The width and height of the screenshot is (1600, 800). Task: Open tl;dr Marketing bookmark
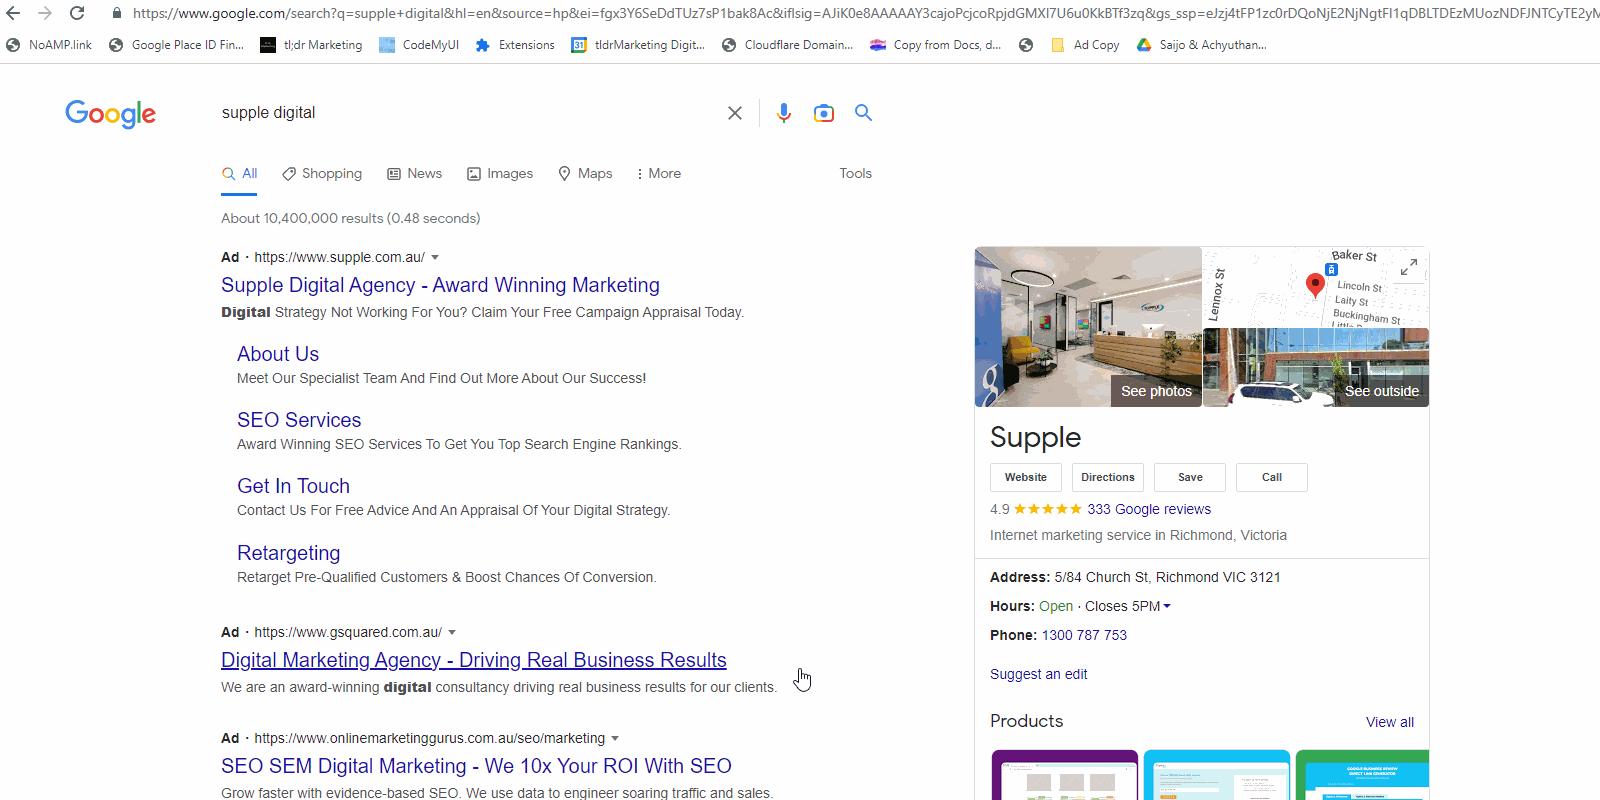[311, 45]
